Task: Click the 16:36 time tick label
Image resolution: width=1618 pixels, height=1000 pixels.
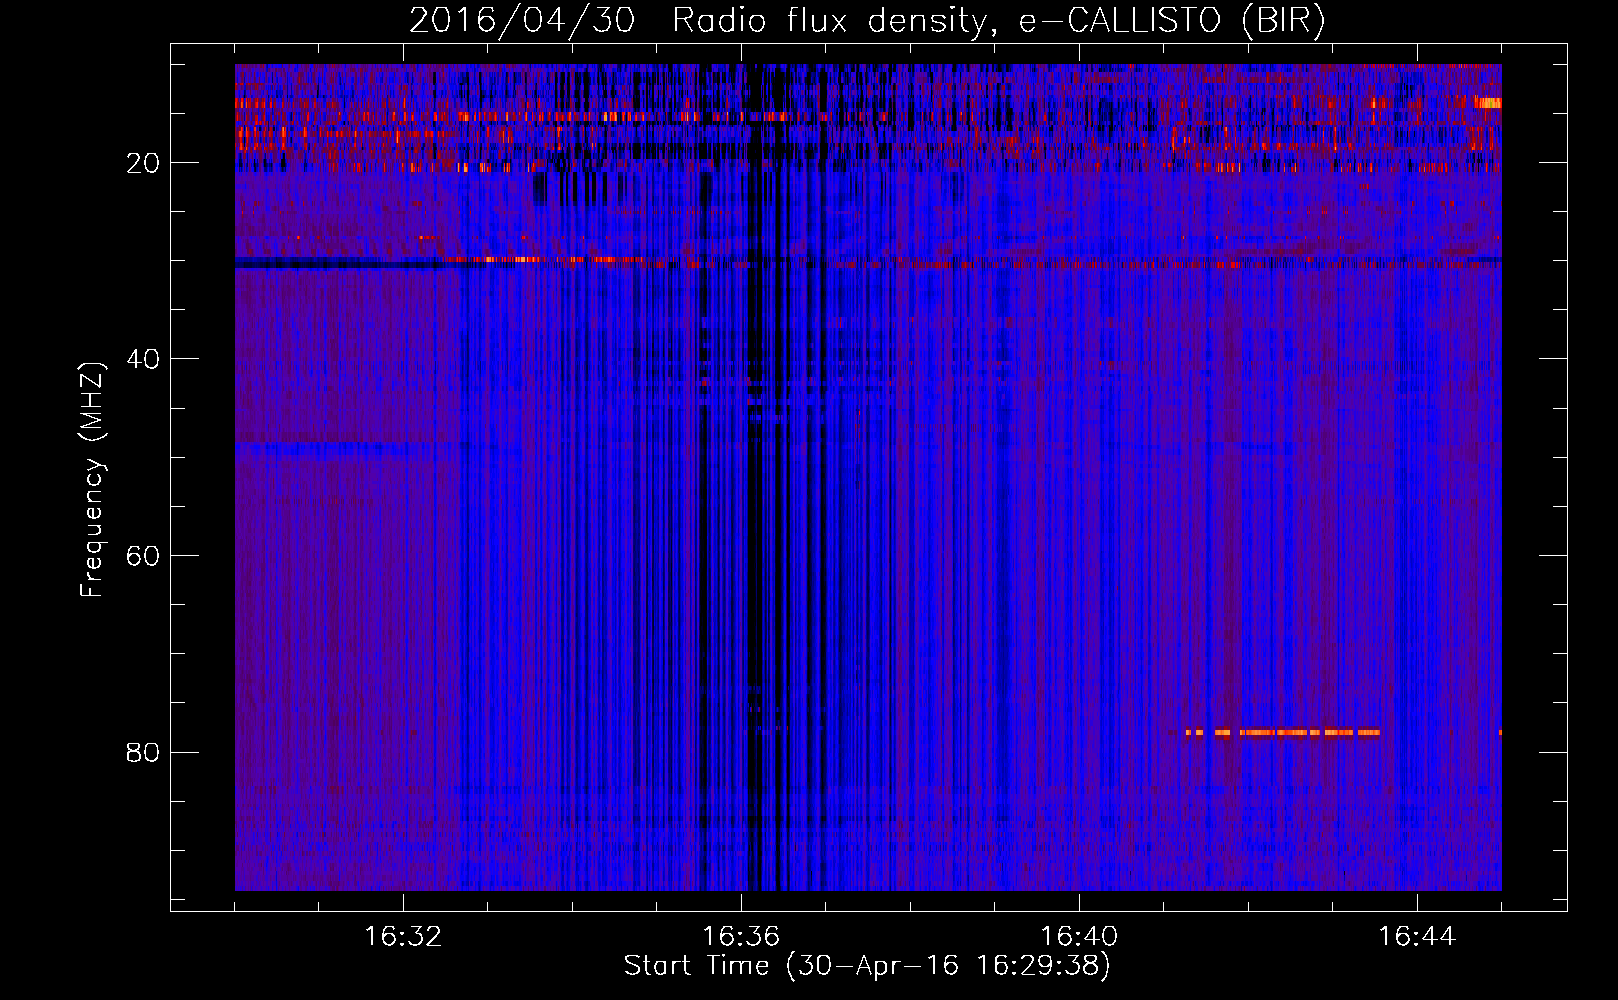Action: [741, 937]
